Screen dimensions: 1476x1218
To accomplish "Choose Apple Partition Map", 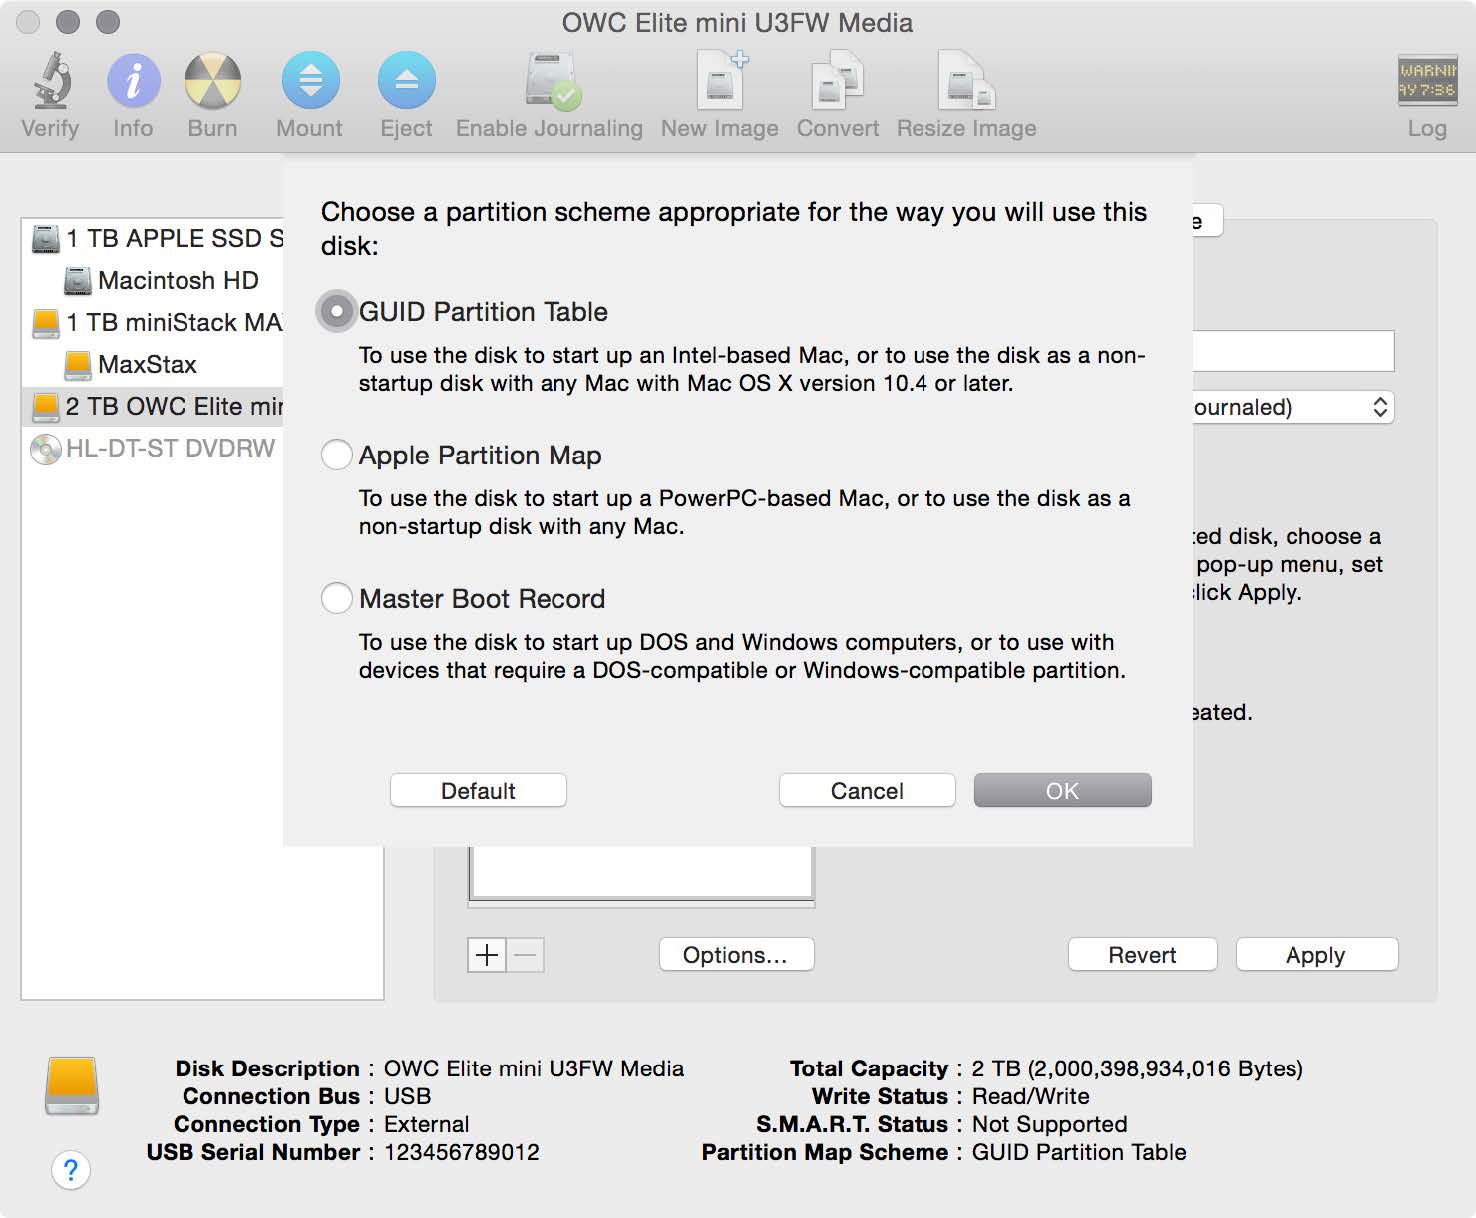I will pos(337,455).
